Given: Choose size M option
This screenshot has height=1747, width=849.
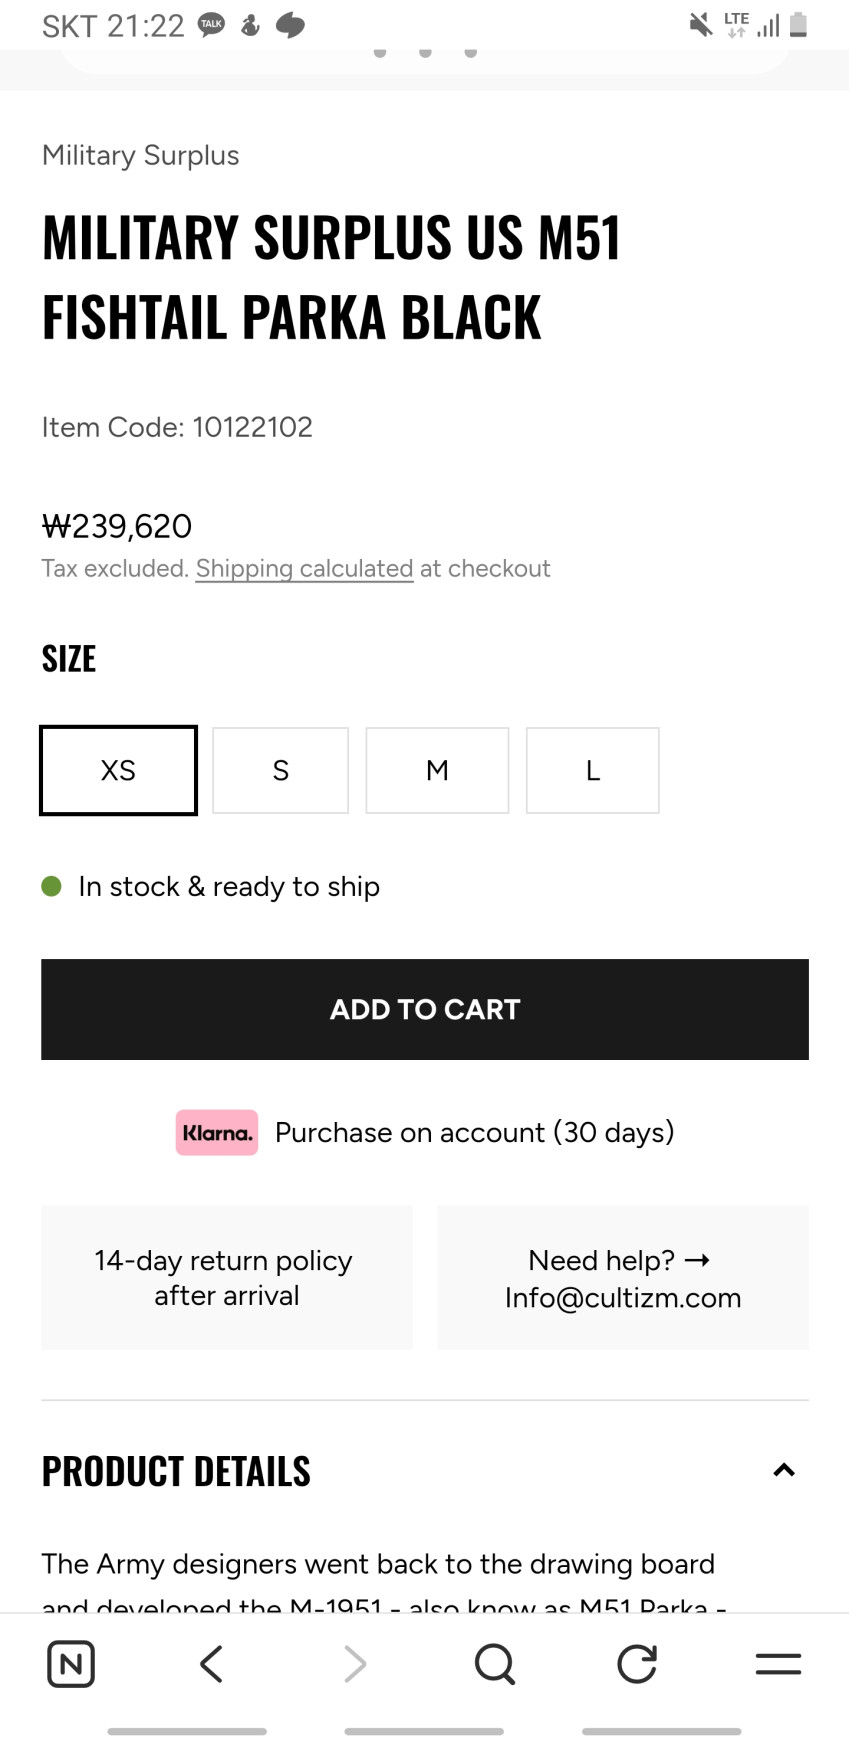Looking at the screenshot, I should 437,770.
